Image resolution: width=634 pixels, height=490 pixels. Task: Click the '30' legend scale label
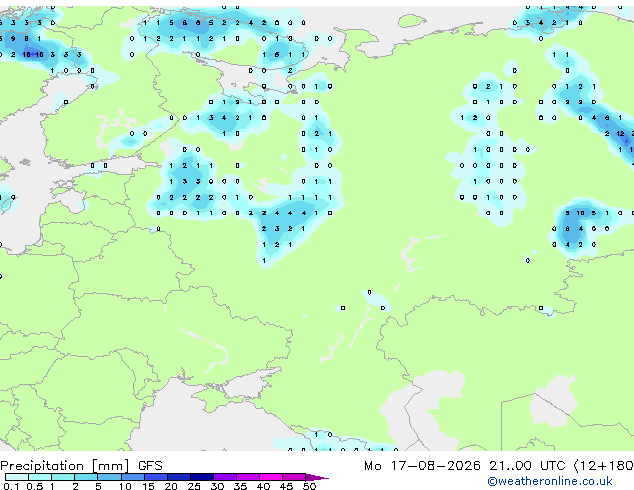(217, 486)
